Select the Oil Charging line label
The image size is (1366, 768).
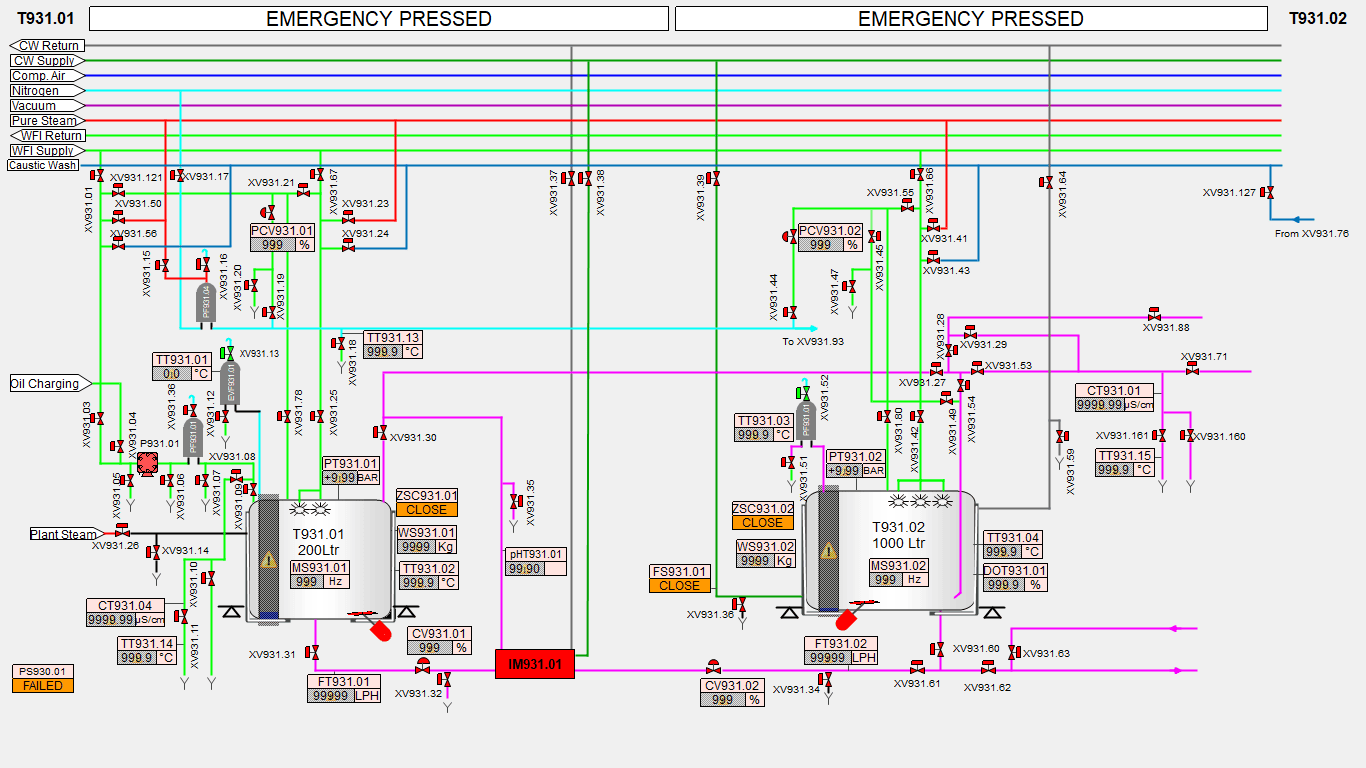pyautogui.click(x=45, y=384)
